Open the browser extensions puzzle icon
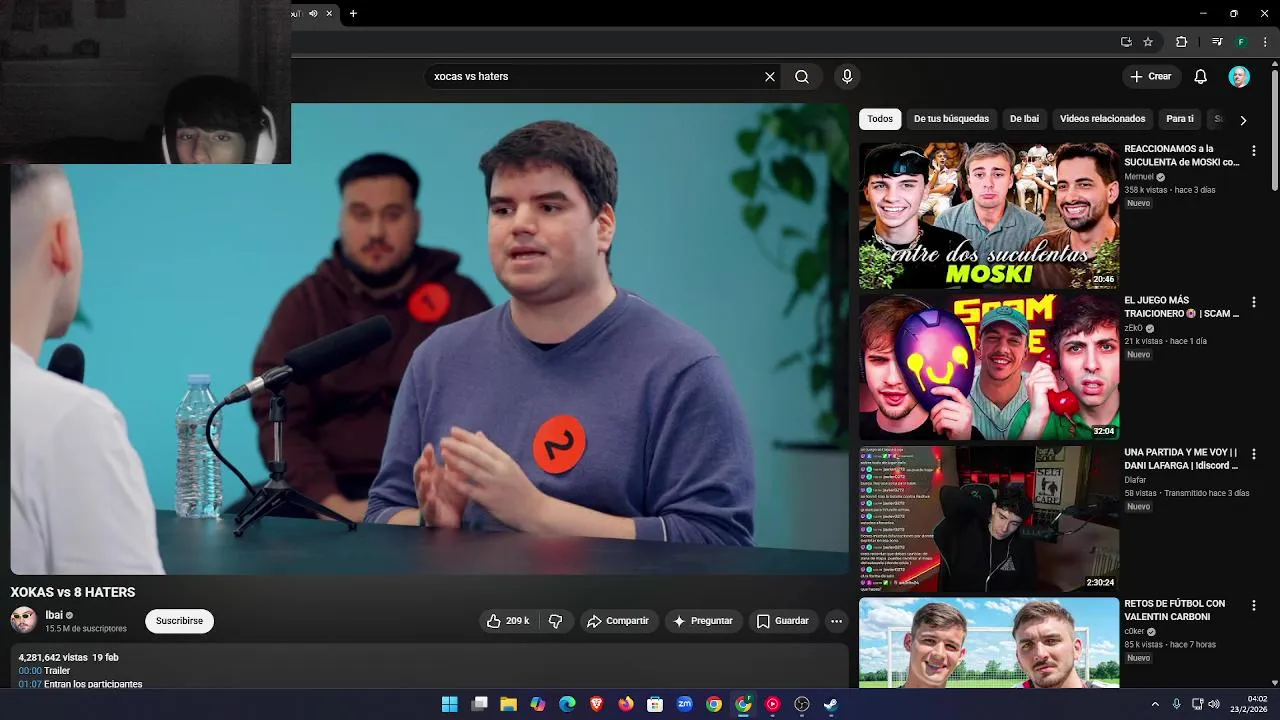The width and height of the screenshot is (1280, 720). coord(1181,42)
